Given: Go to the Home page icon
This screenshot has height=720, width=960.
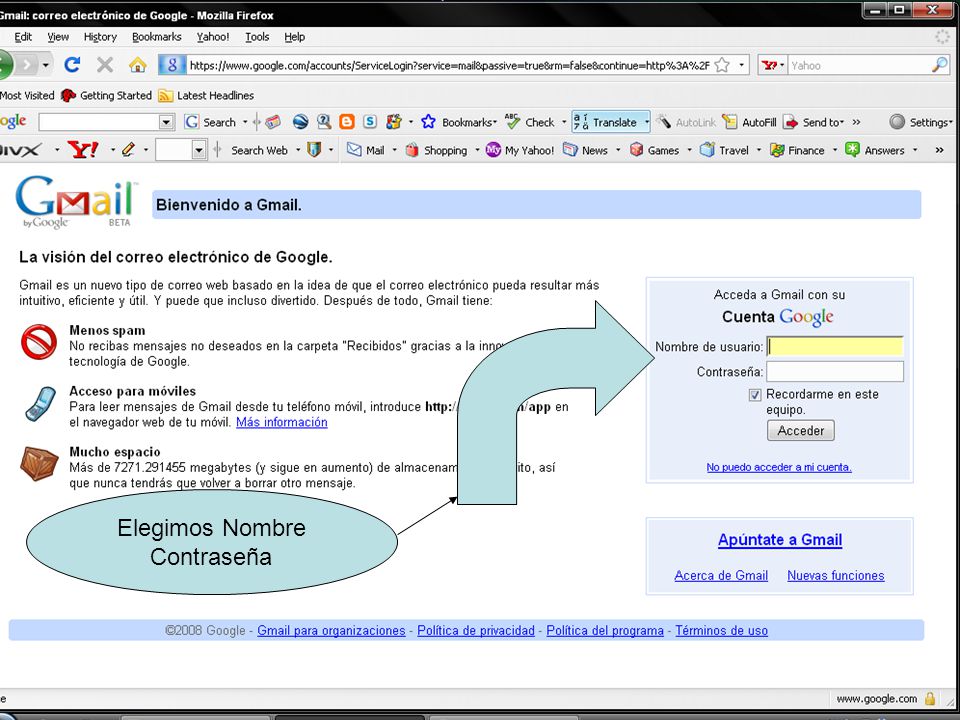Looking at the screenshot, I should [x=137, y=65].
